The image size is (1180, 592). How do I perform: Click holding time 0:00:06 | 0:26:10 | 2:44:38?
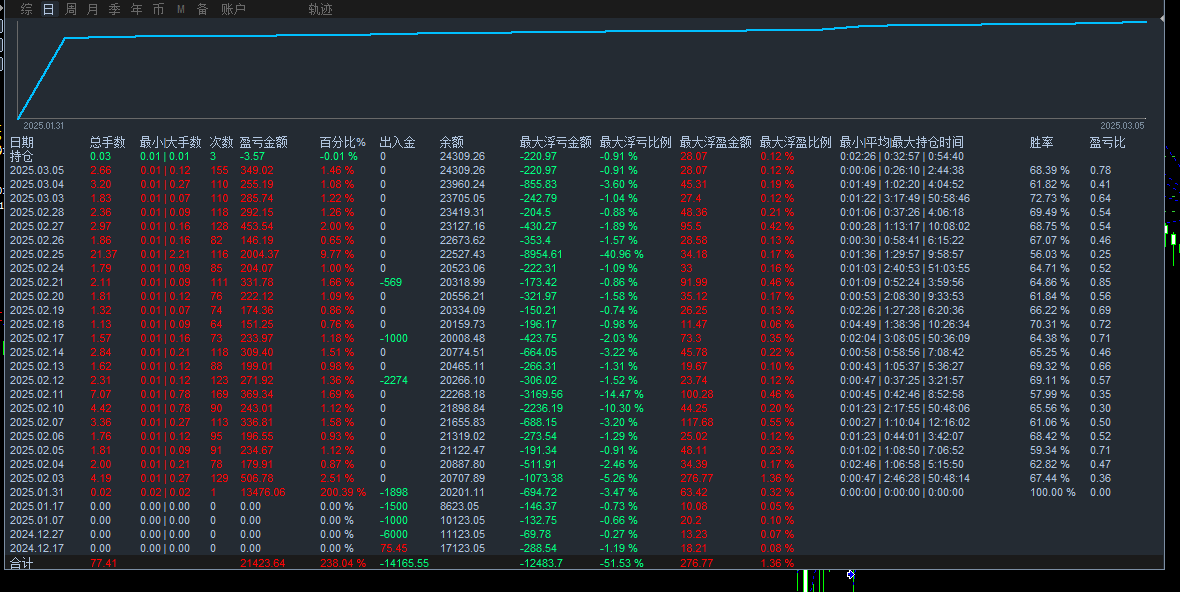click(902, 171)
